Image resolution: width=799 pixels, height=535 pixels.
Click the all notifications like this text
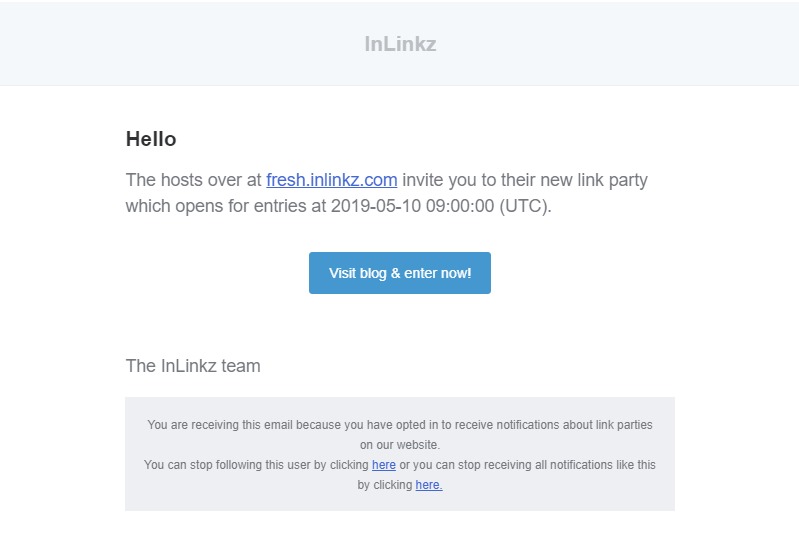584,465
